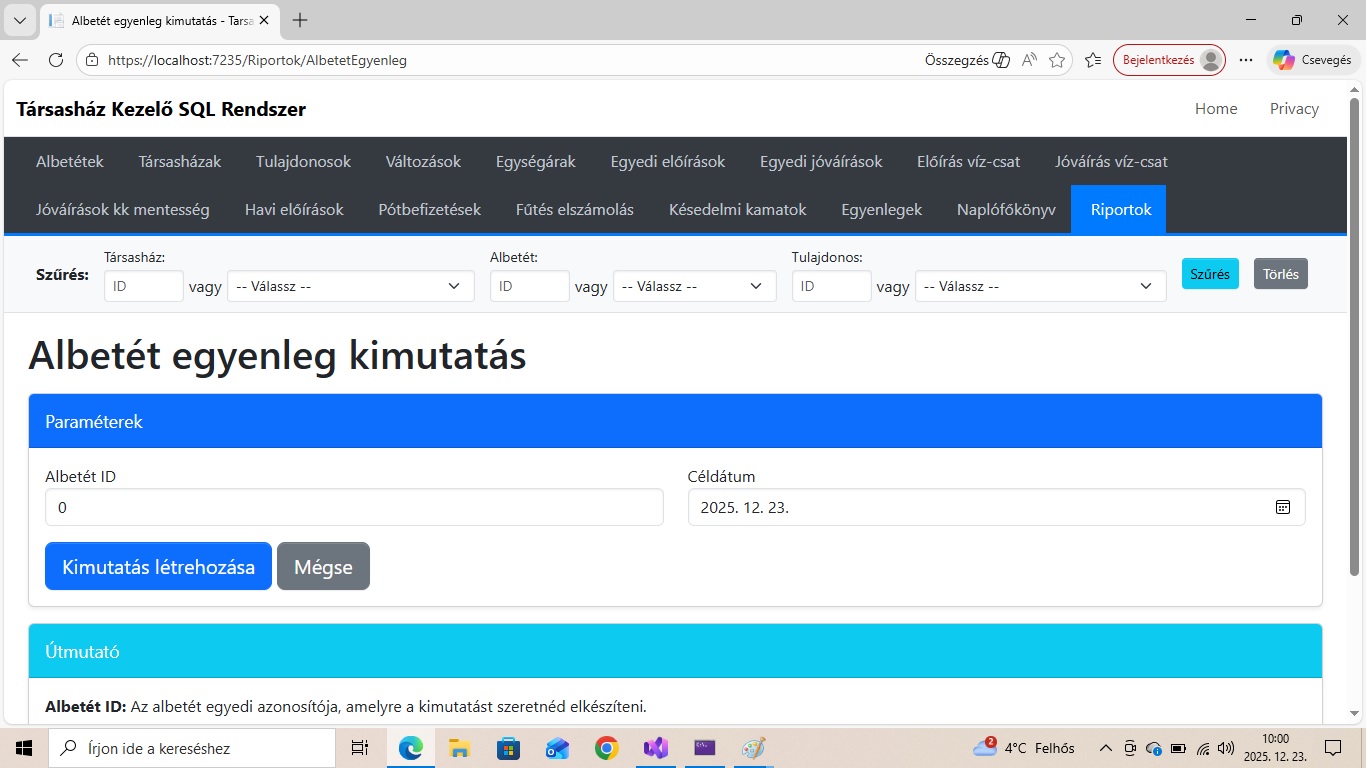1366x768 pixels.
Task: Open Google Chrome from the taskbar
Action: 606,748
